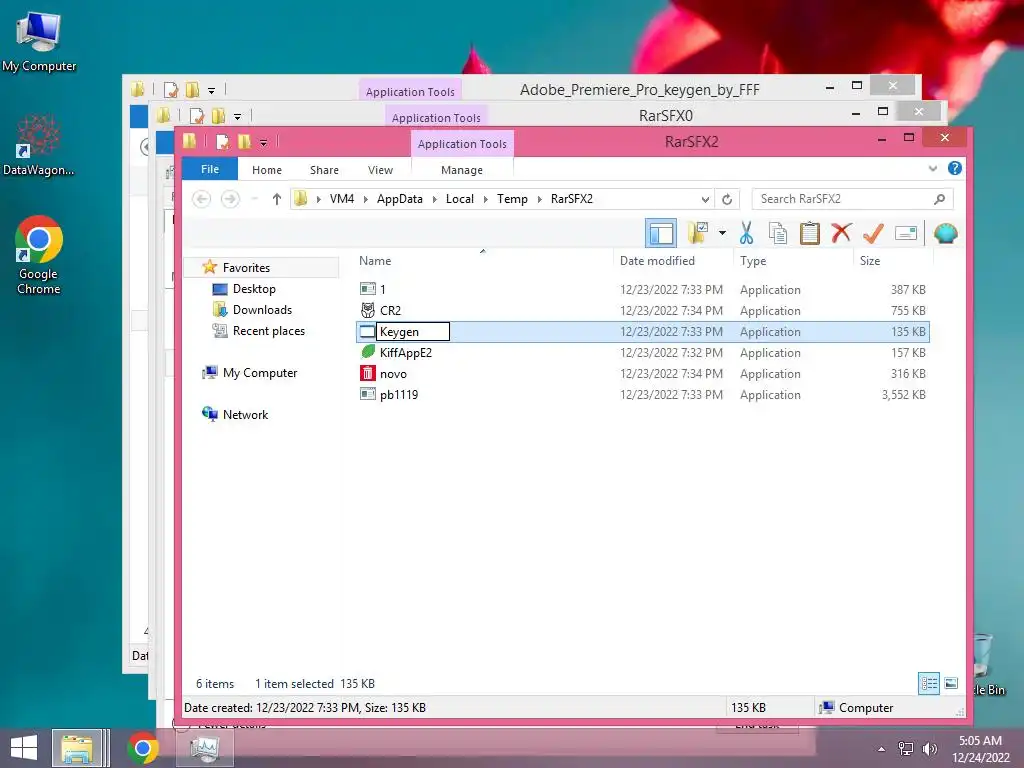Screen dimensions: 1024x768
Task: Click the volume speaker tray icon
Action: pos(929,748)
